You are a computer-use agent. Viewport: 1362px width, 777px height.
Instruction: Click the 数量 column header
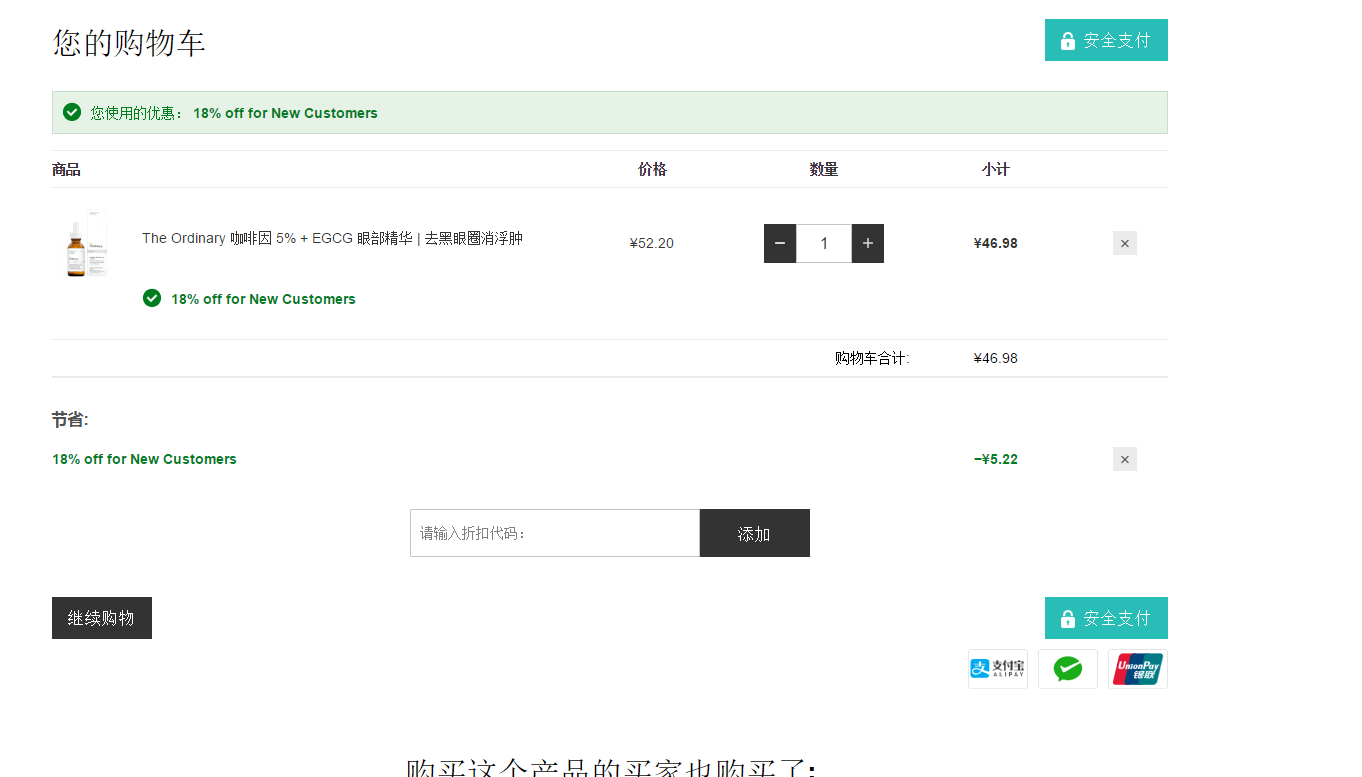[x=824, y=169]
